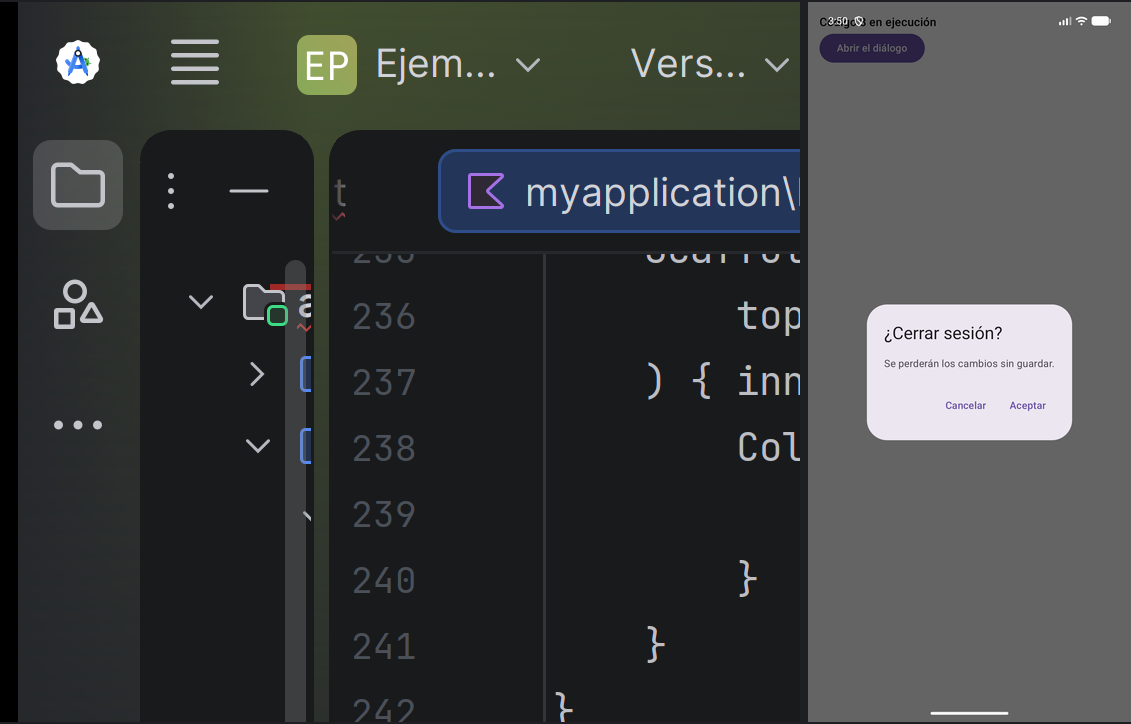Click the emulator Wi-Fi status icon
The width and height of the screenshot is (1131, 724).
pyautogui.click(x=1081, y=21)
